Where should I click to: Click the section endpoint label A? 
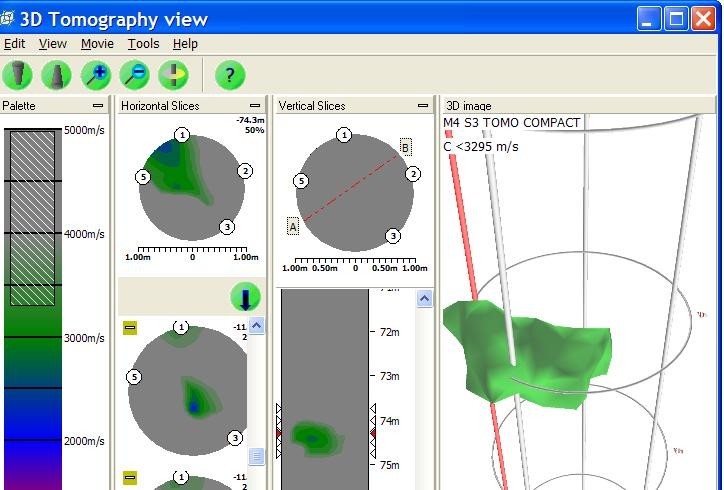point(293,227)
